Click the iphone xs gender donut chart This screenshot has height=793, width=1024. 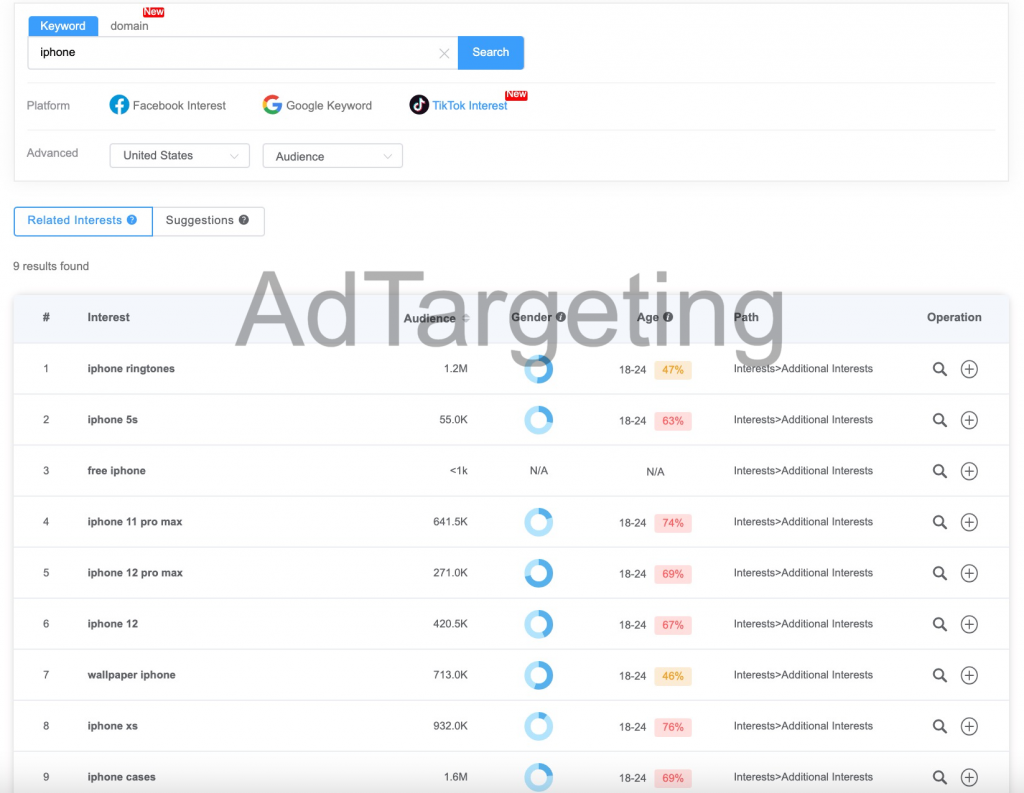tap(539, 726)
